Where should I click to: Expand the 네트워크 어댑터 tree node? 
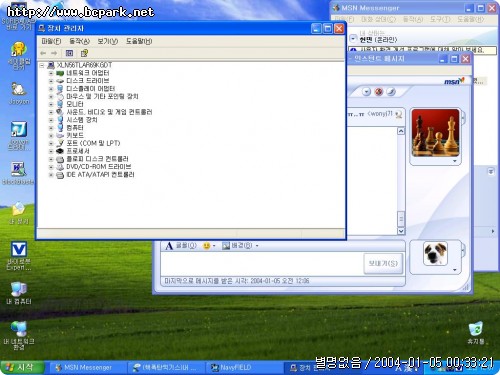[x=51, y=73]
